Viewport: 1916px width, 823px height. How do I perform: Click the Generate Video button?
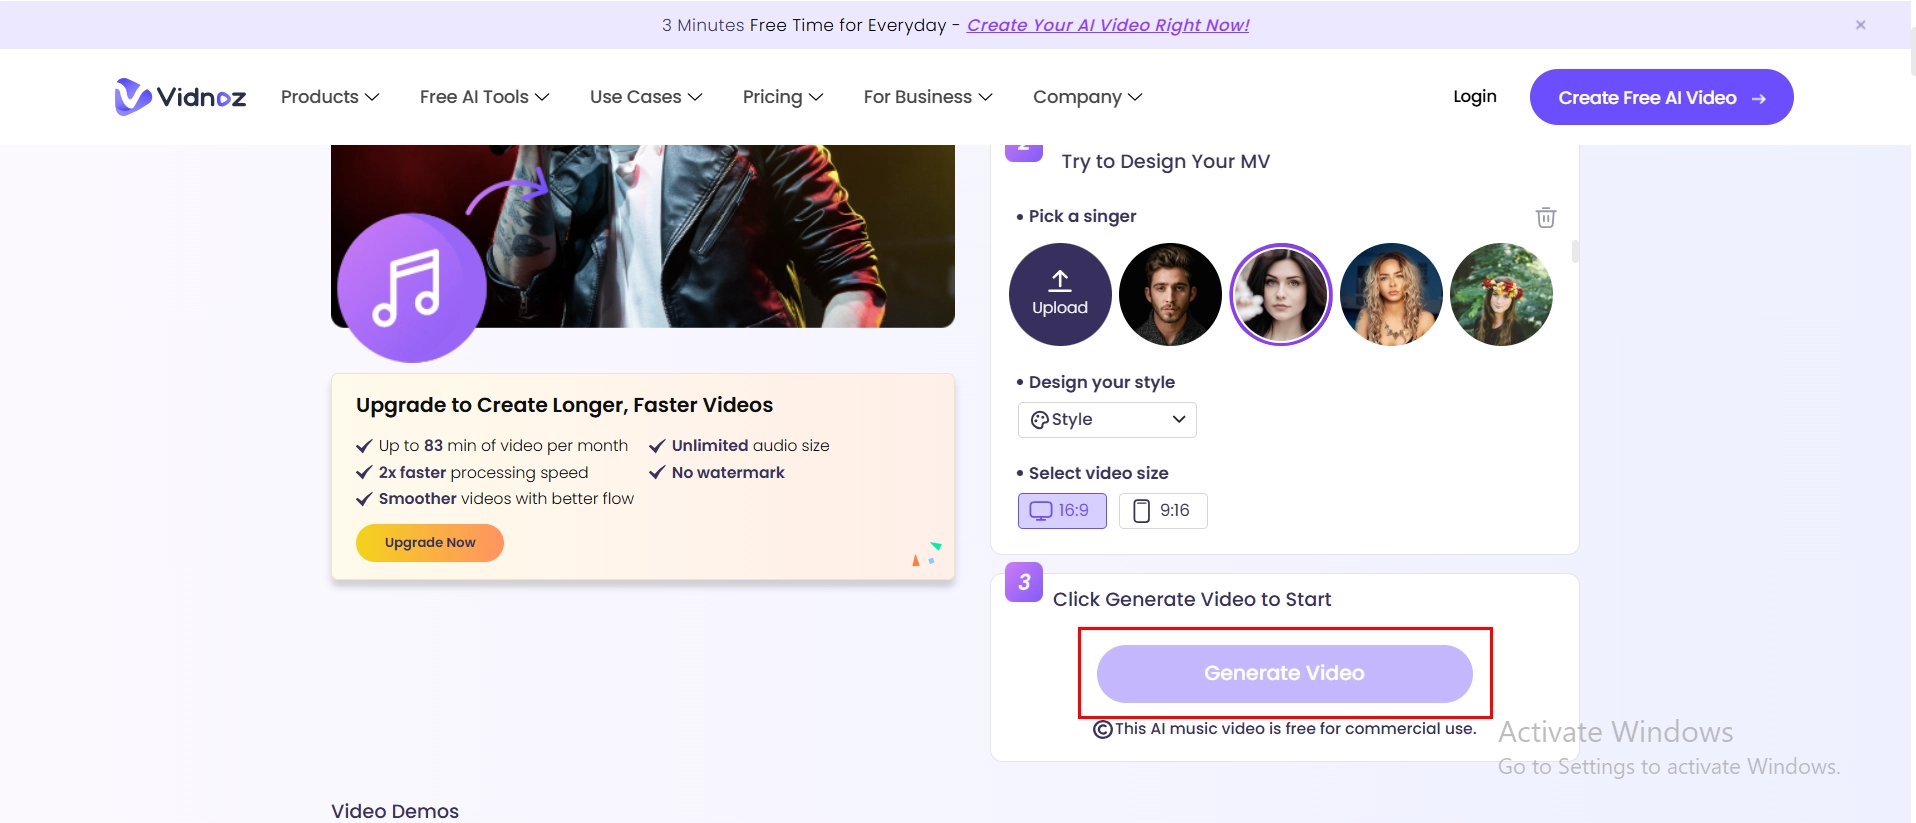1284,673
